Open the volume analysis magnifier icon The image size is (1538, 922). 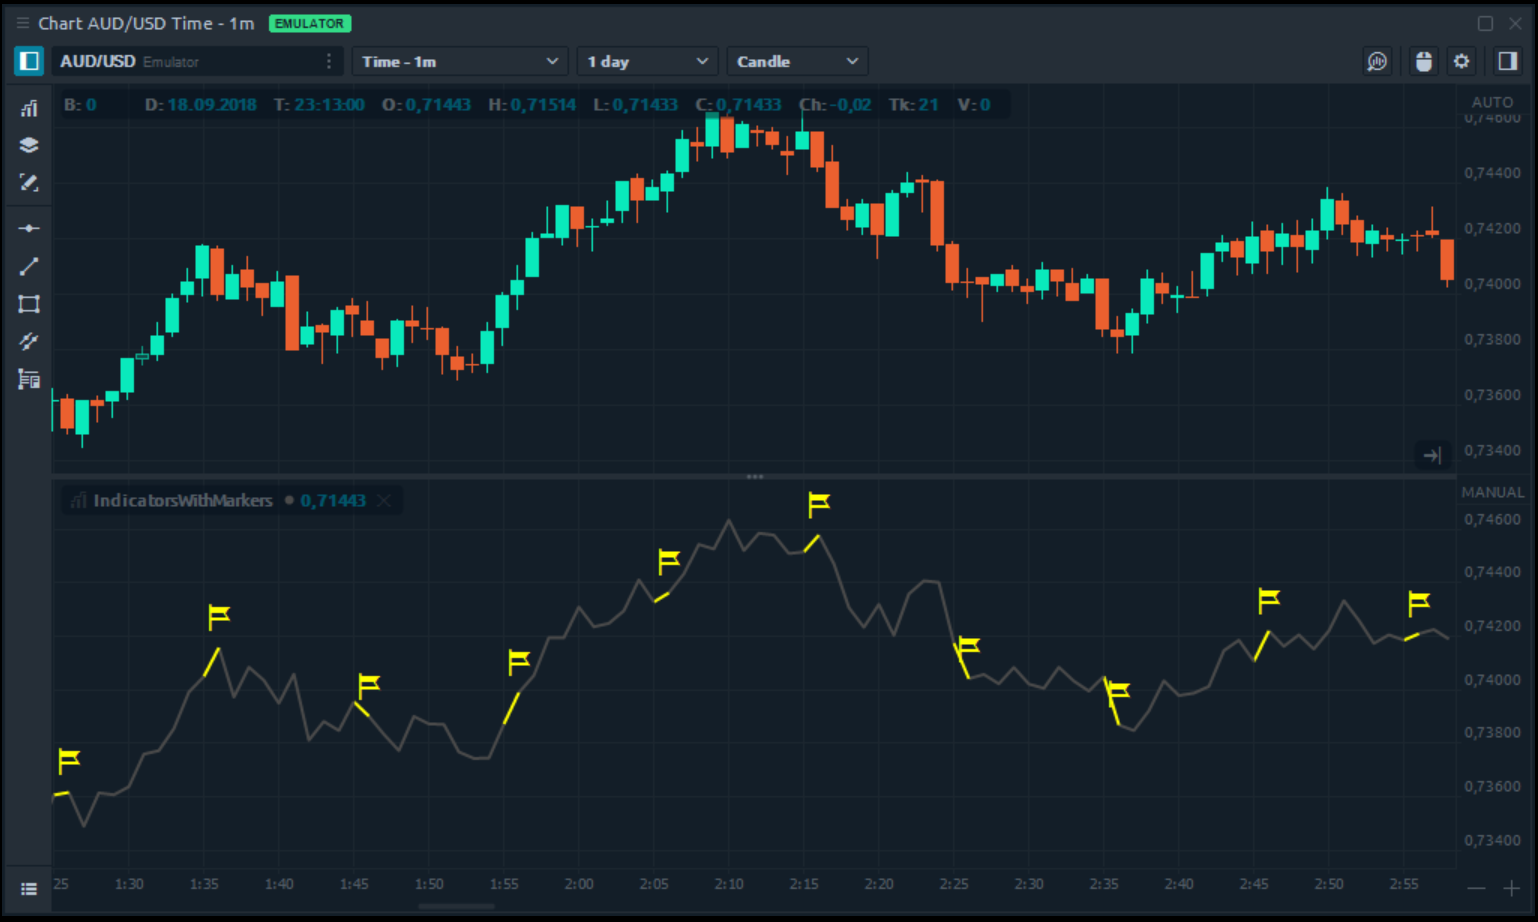pyautogui.click(x=1377, y=61)
